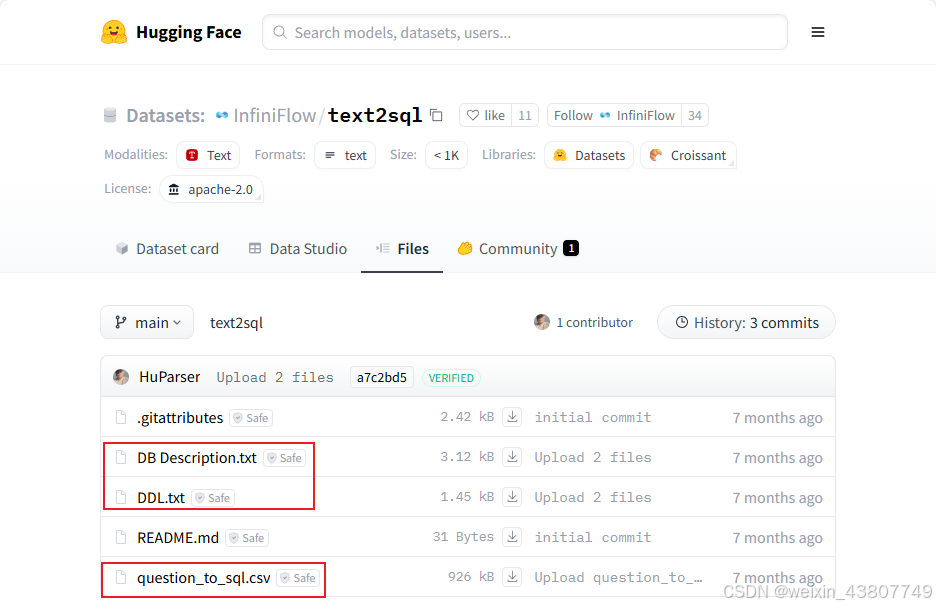936x607 pixels.
Task: Download DB Description.txt file
Action: [x=512, y=457]
